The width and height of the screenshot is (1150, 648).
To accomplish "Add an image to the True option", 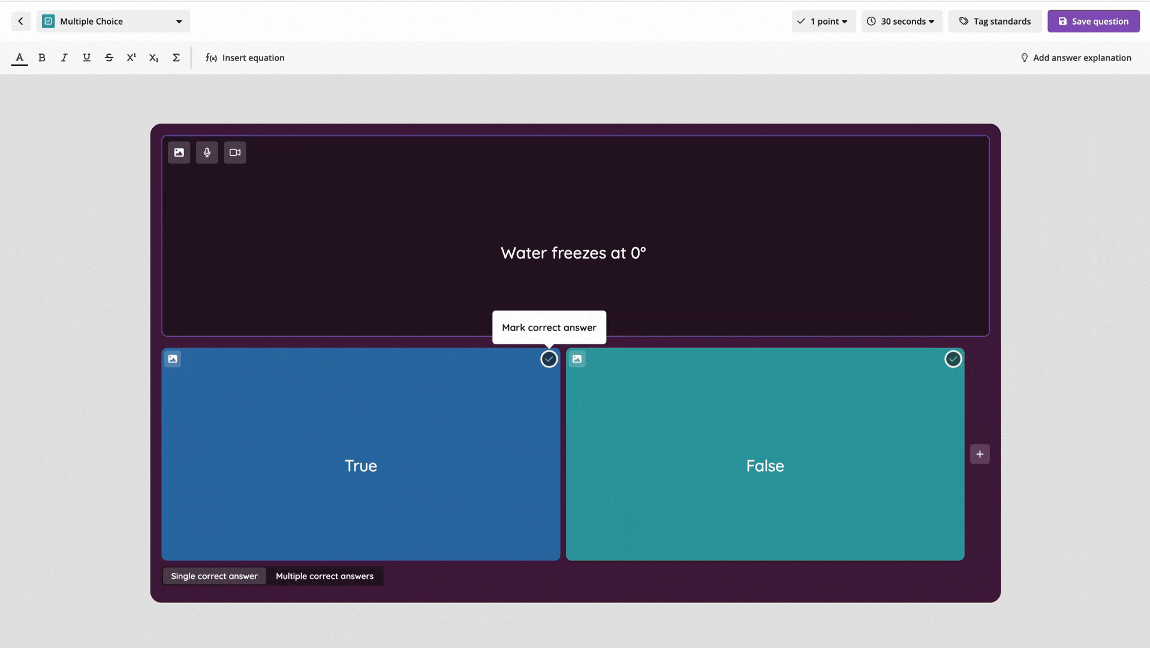I will pyautogui.click(x=172, y=359).
